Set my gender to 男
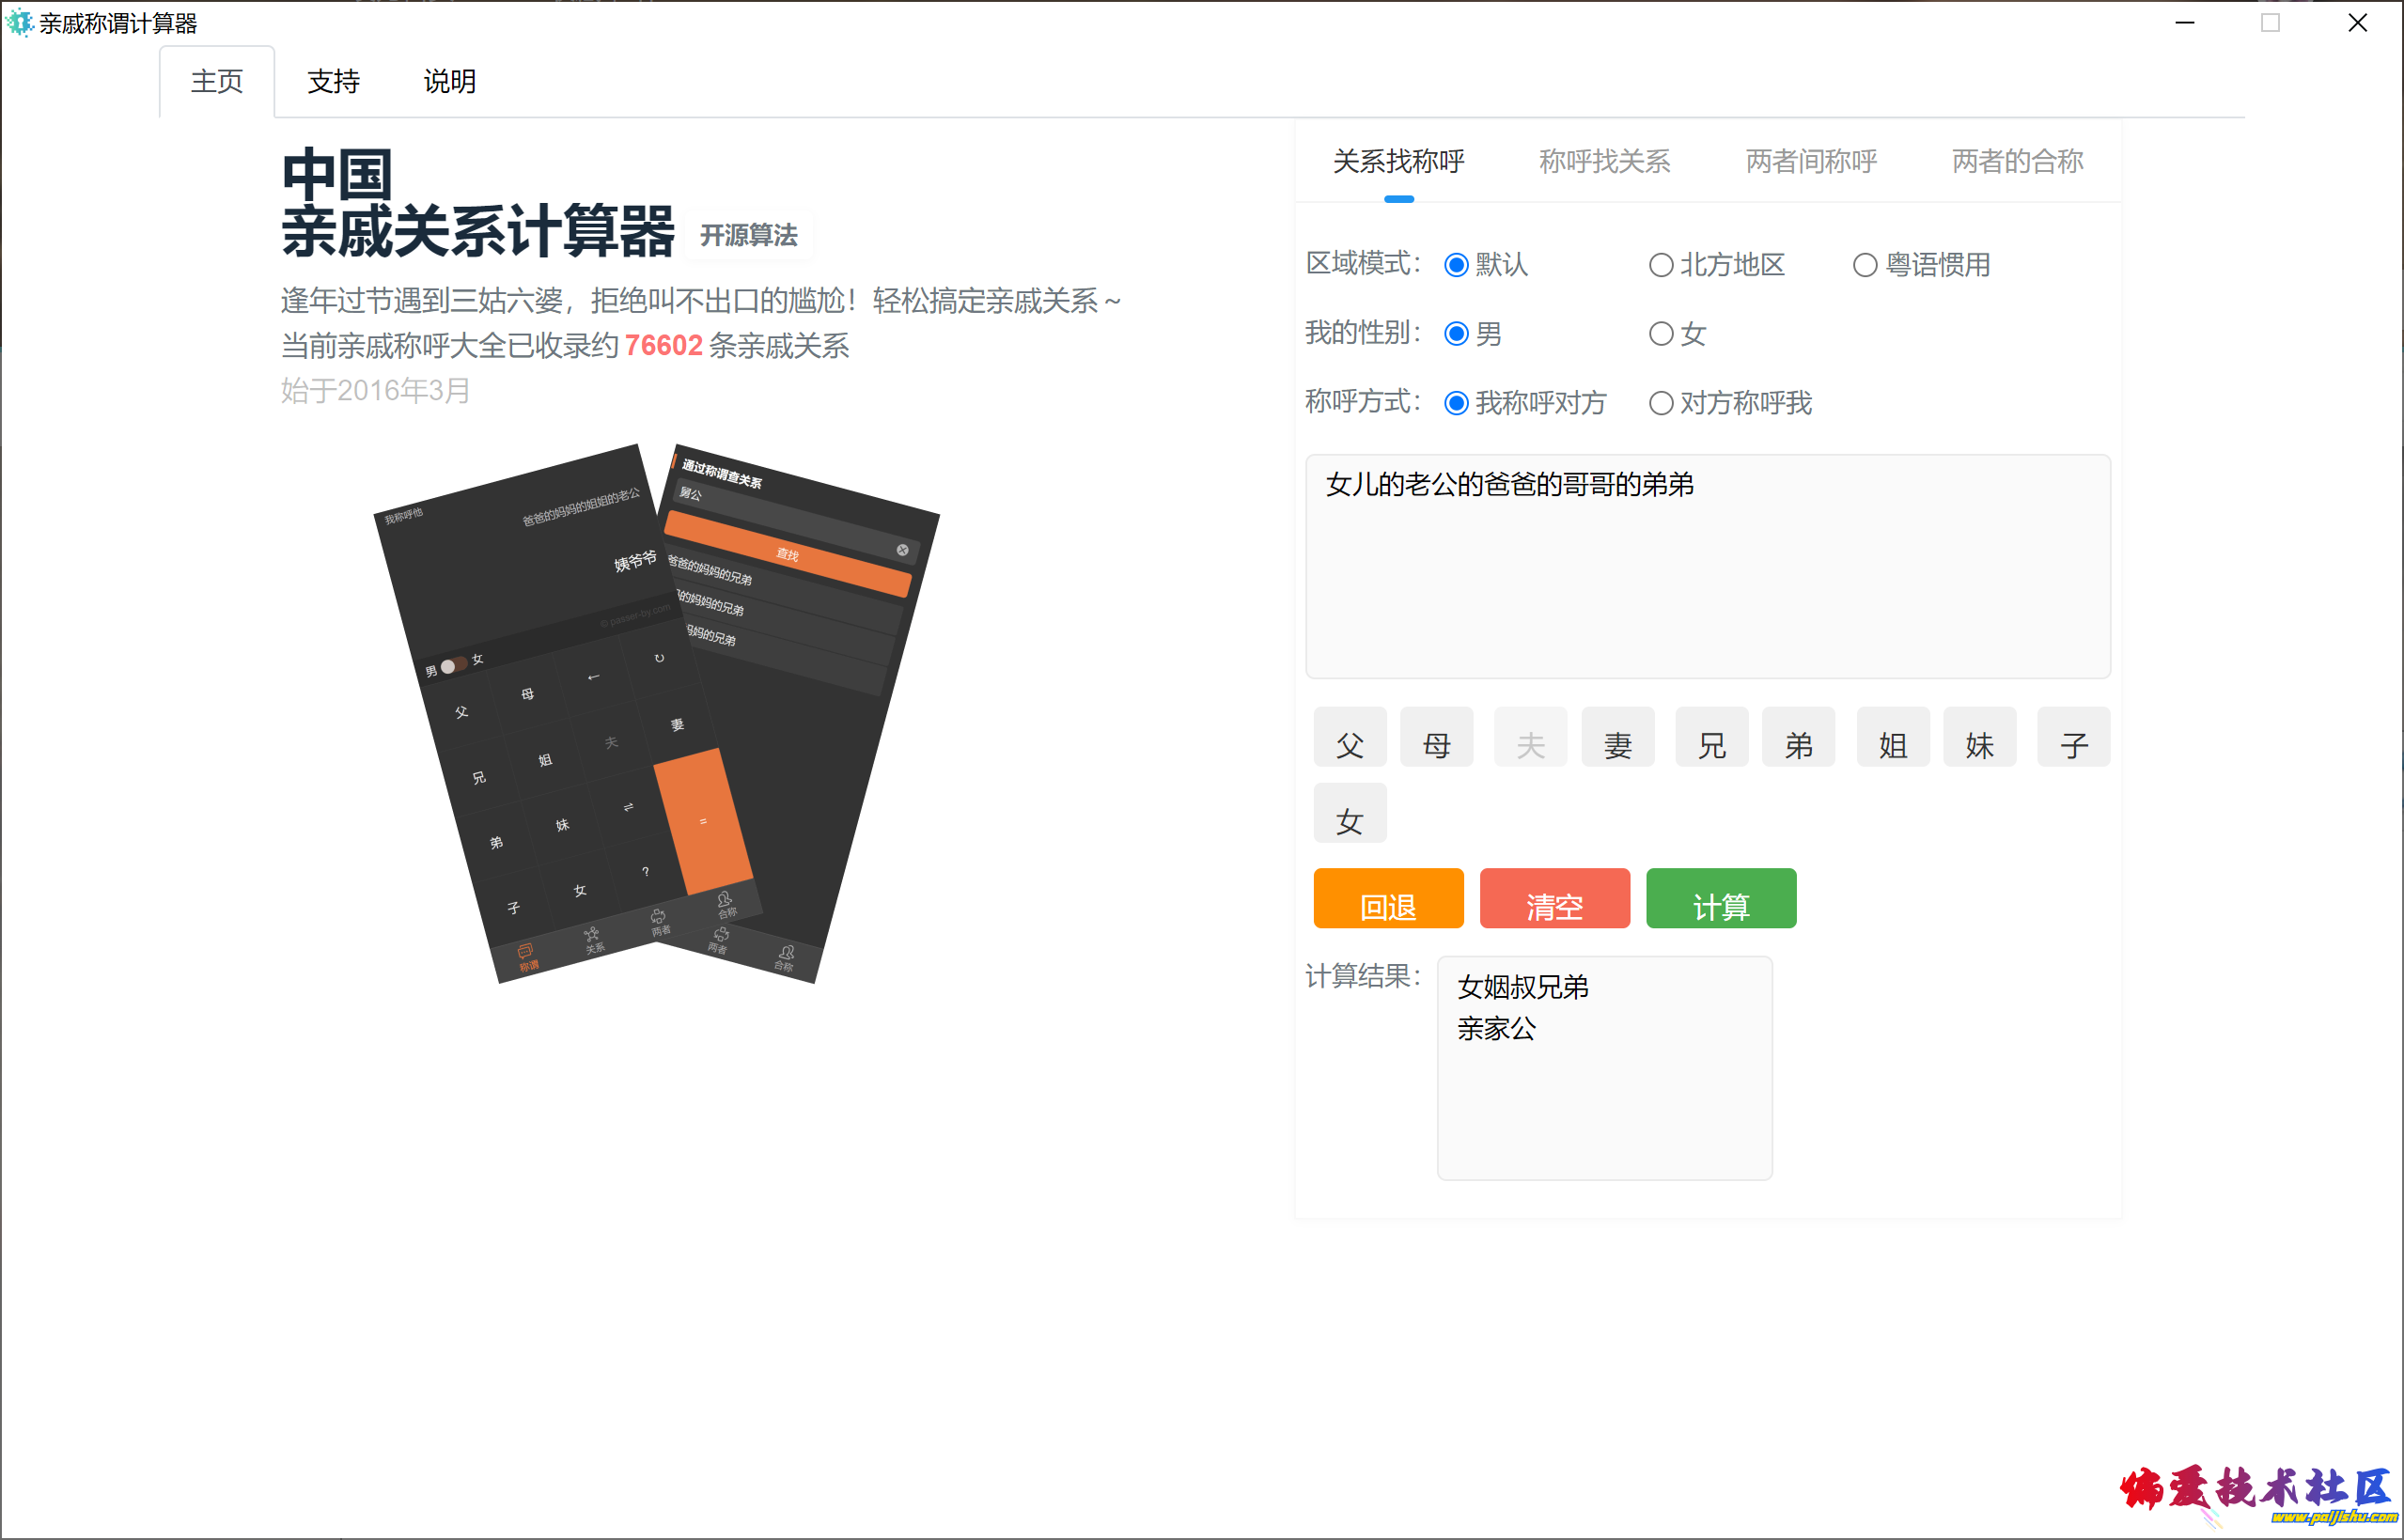The height and width of the screenshot is (1540, 2404). click(x=1456, y=334)
